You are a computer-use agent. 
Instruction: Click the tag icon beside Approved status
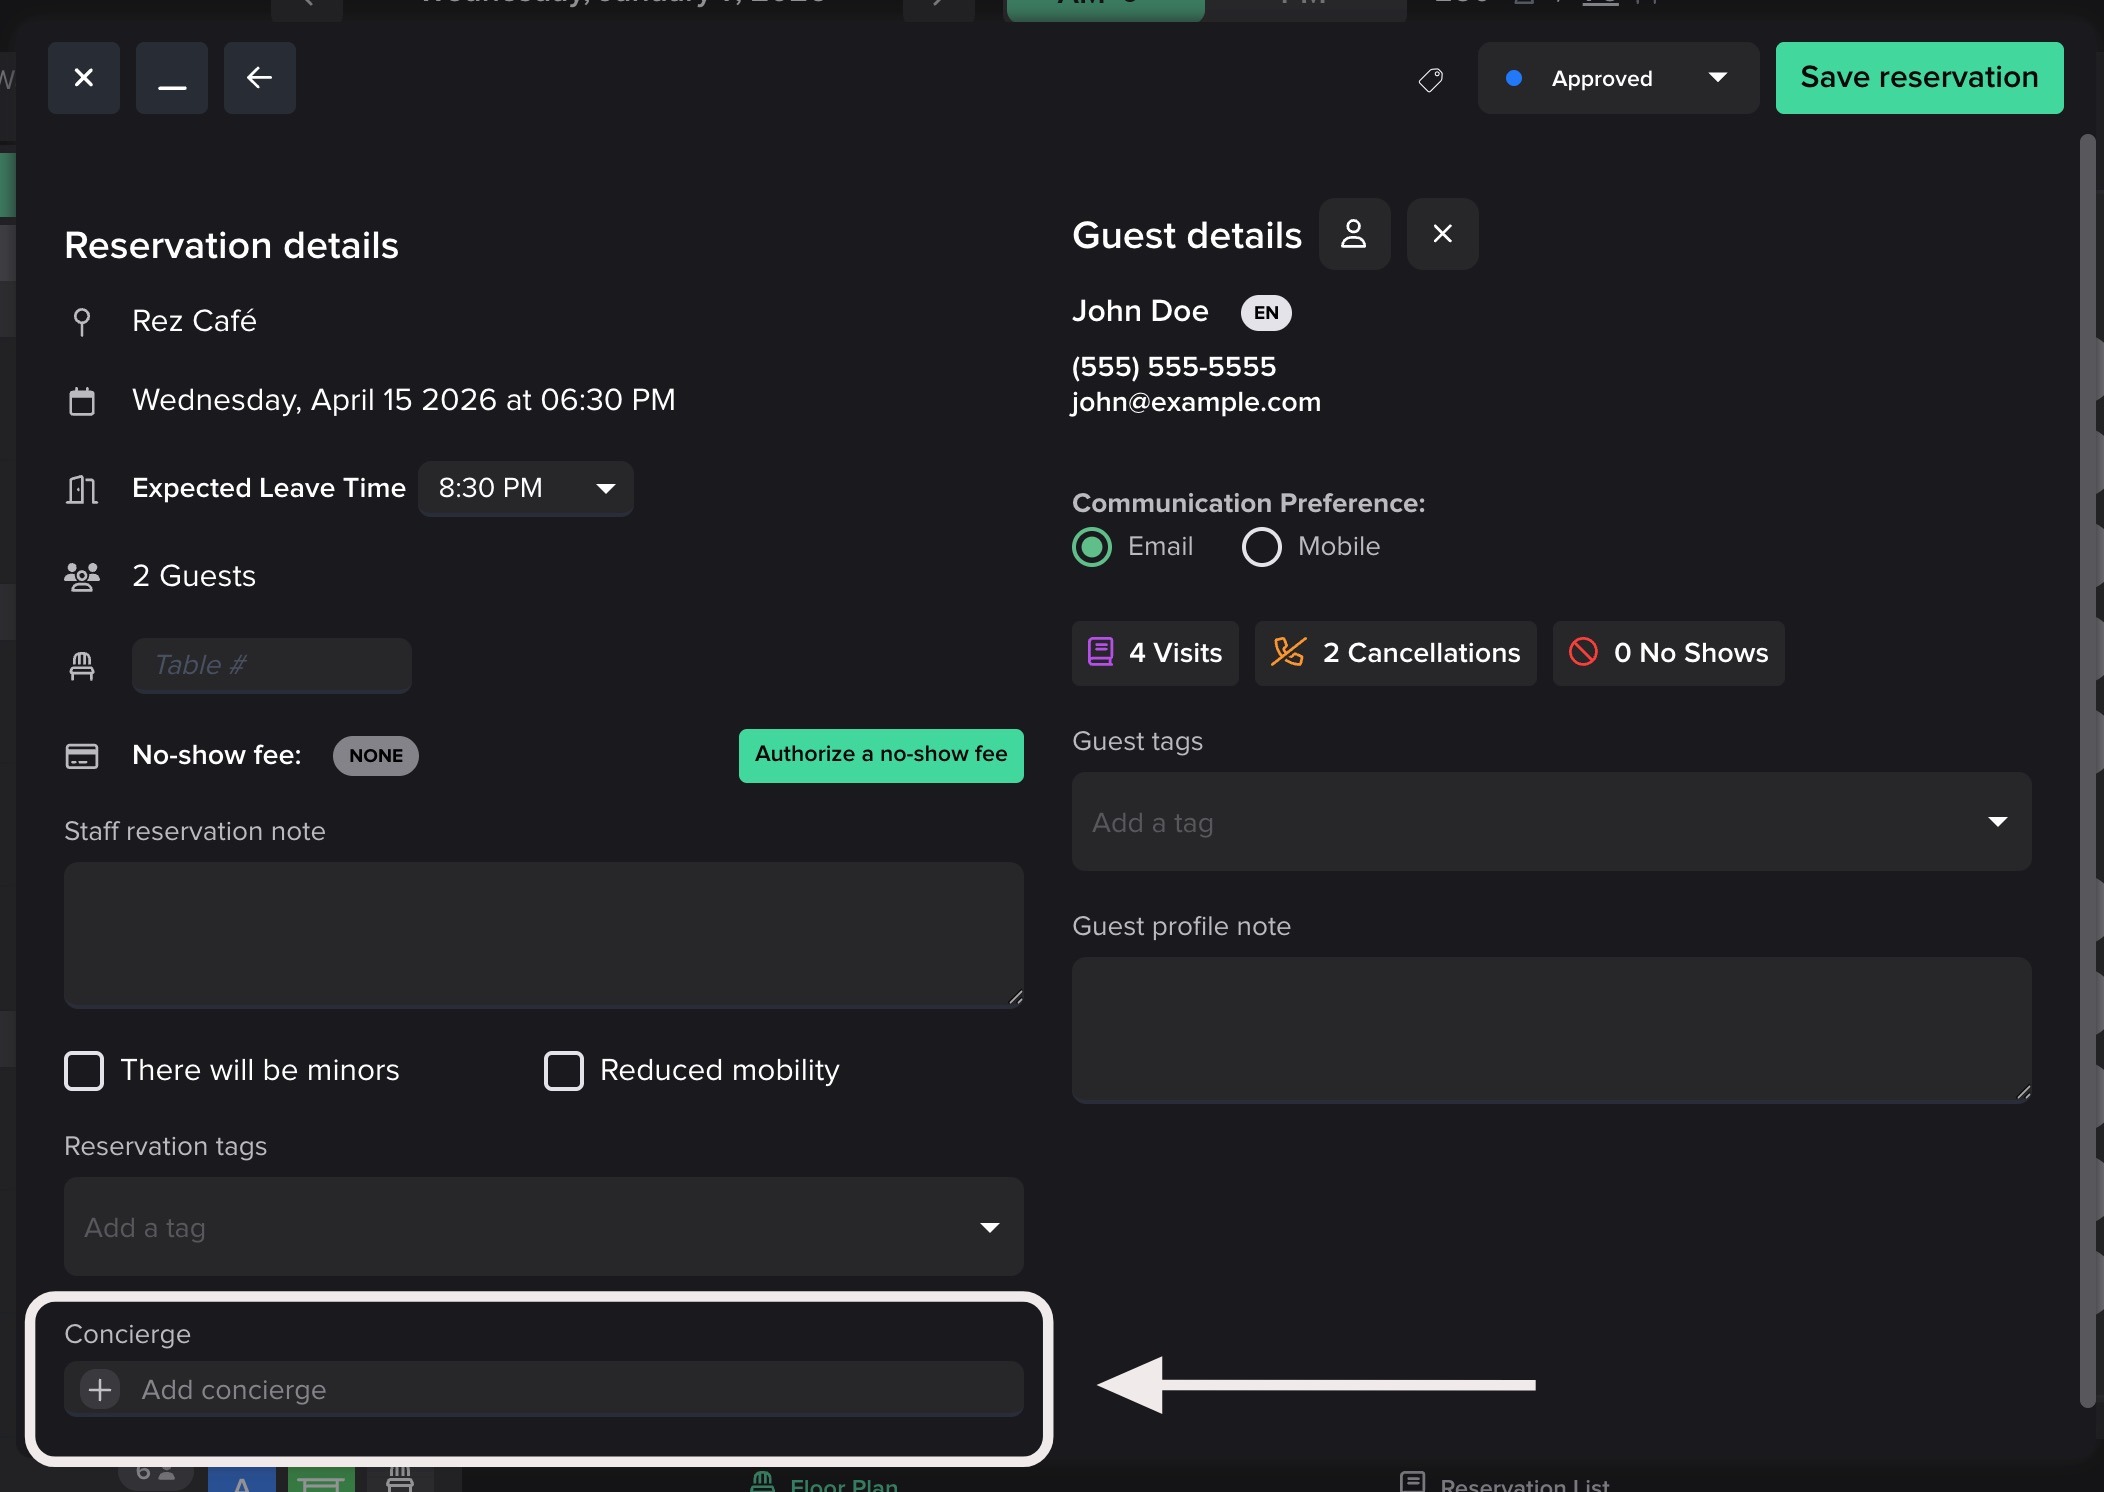[x=1431, y=79]
